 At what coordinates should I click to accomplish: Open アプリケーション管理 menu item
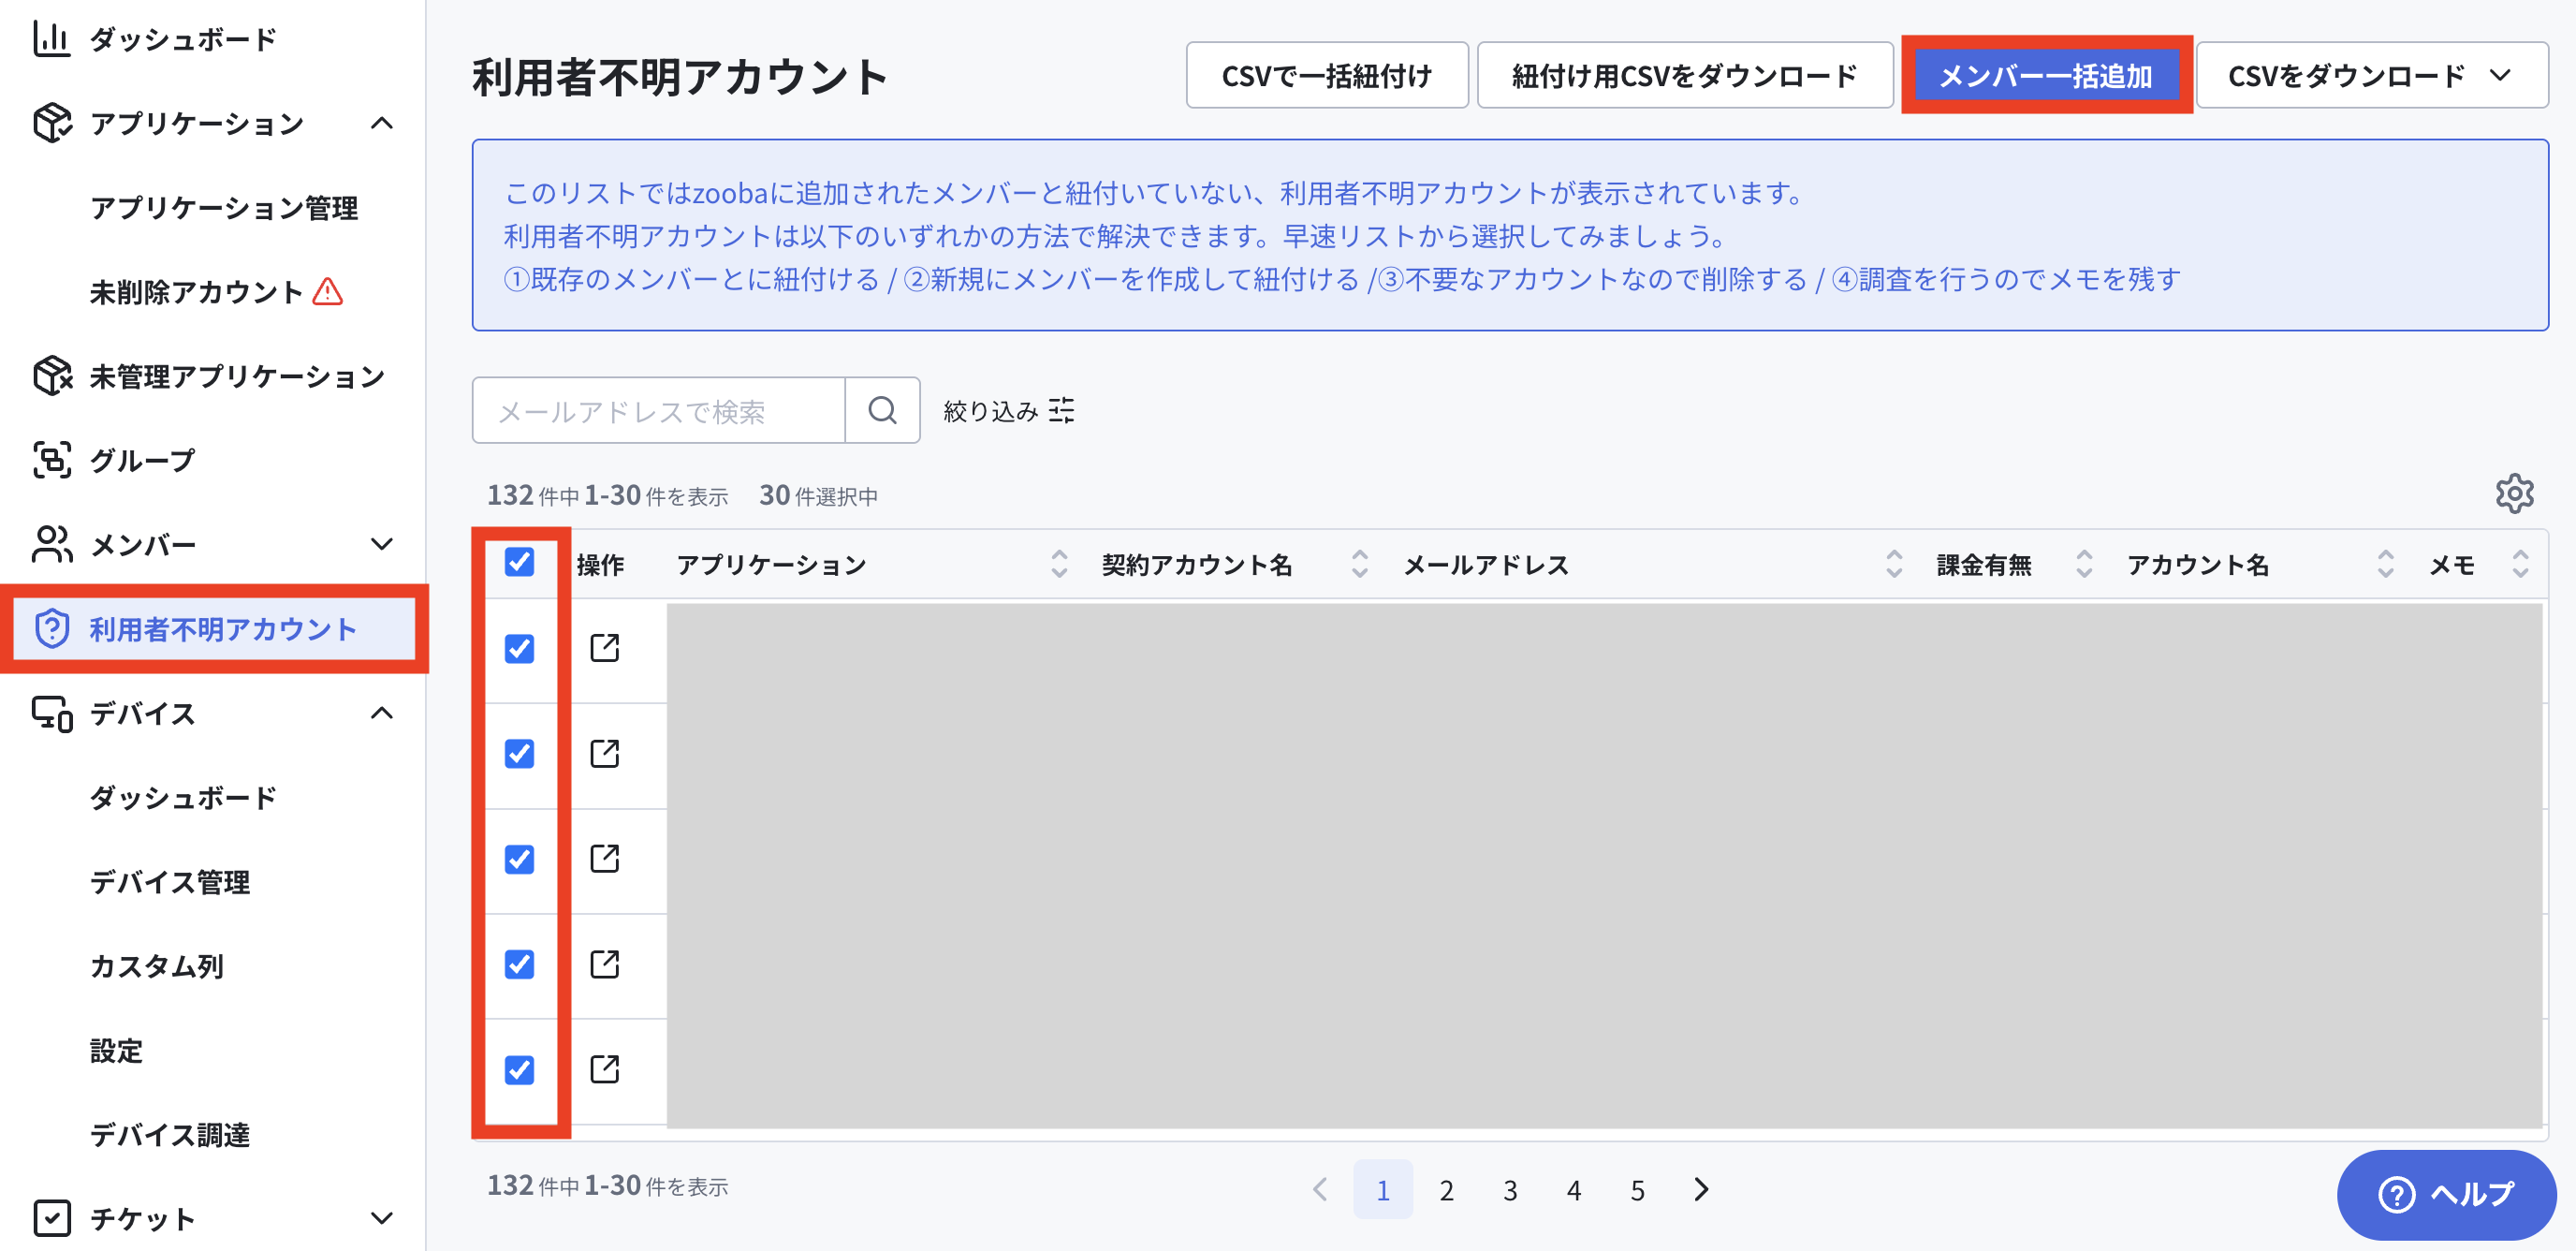(224, 208)
